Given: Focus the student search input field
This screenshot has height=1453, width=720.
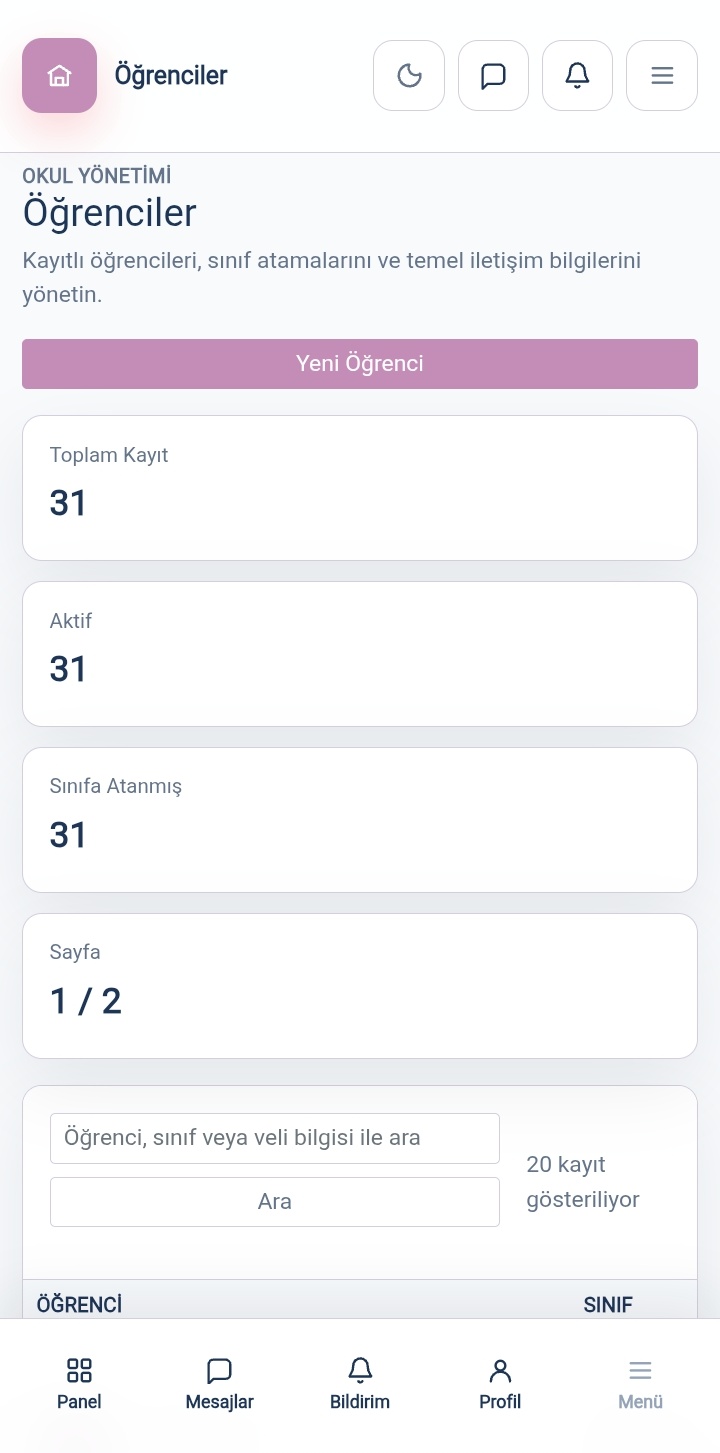Looking at the screenshot, I should click(275, 1138).
